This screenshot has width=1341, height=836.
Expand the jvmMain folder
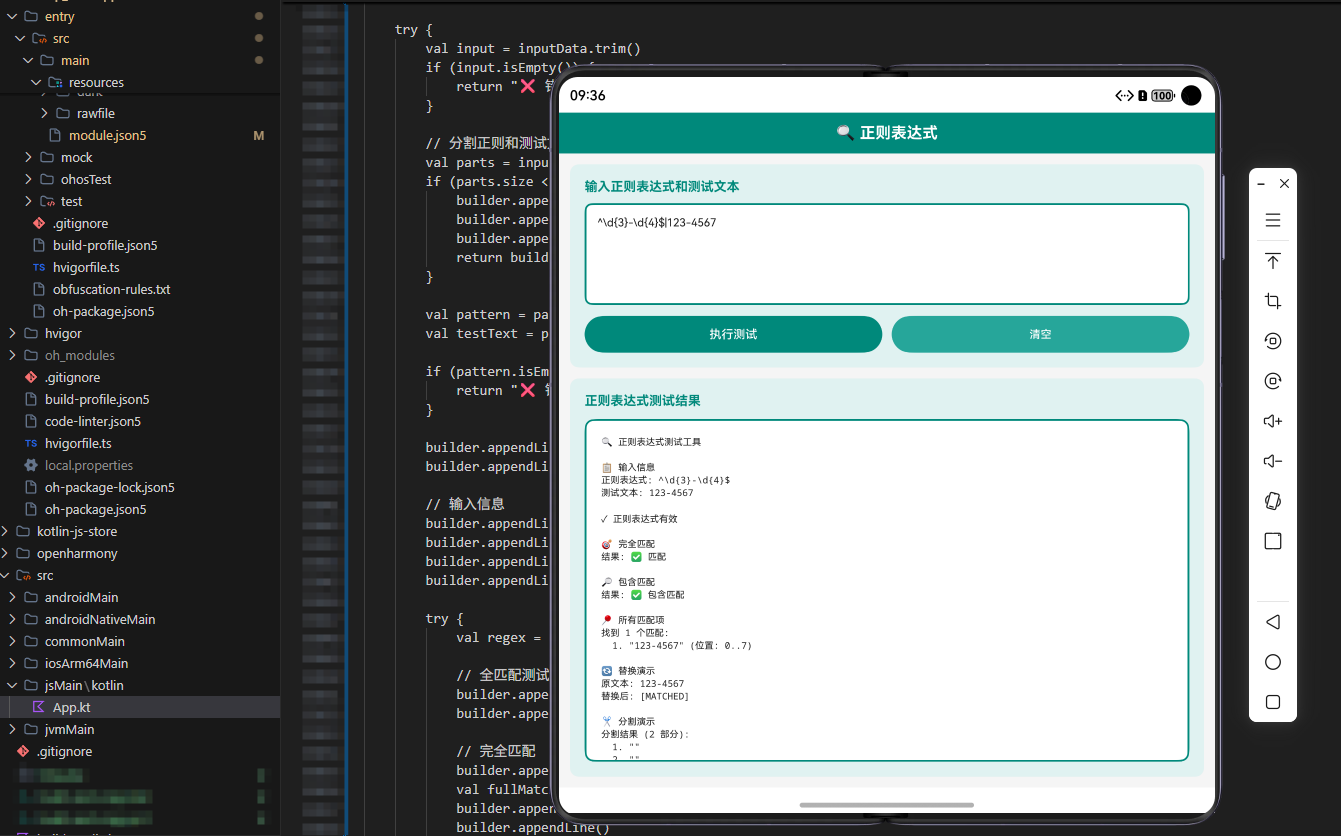tap(12, 729)
